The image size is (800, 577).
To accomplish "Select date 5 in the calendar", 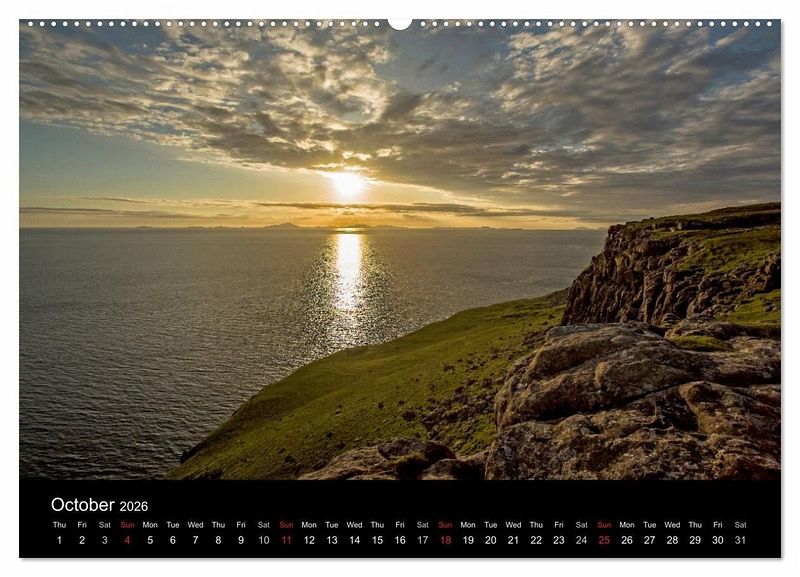I will [x=150, y=540].
